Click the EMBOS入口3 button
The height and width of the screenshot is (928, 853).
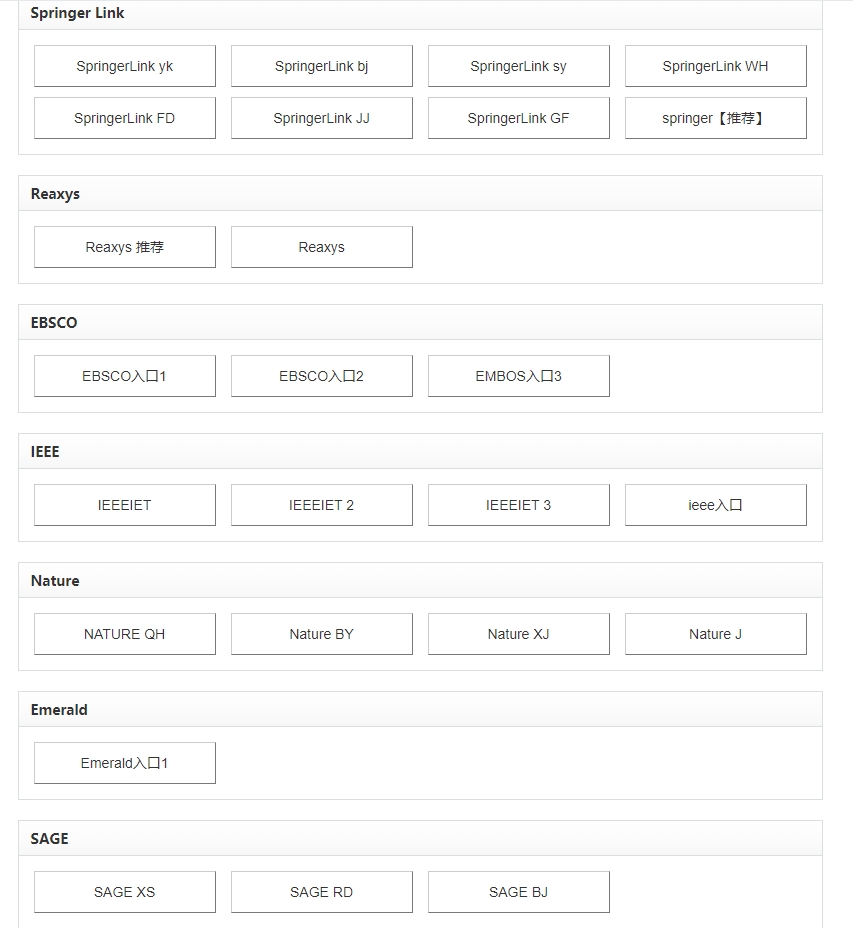click(519, 376)
